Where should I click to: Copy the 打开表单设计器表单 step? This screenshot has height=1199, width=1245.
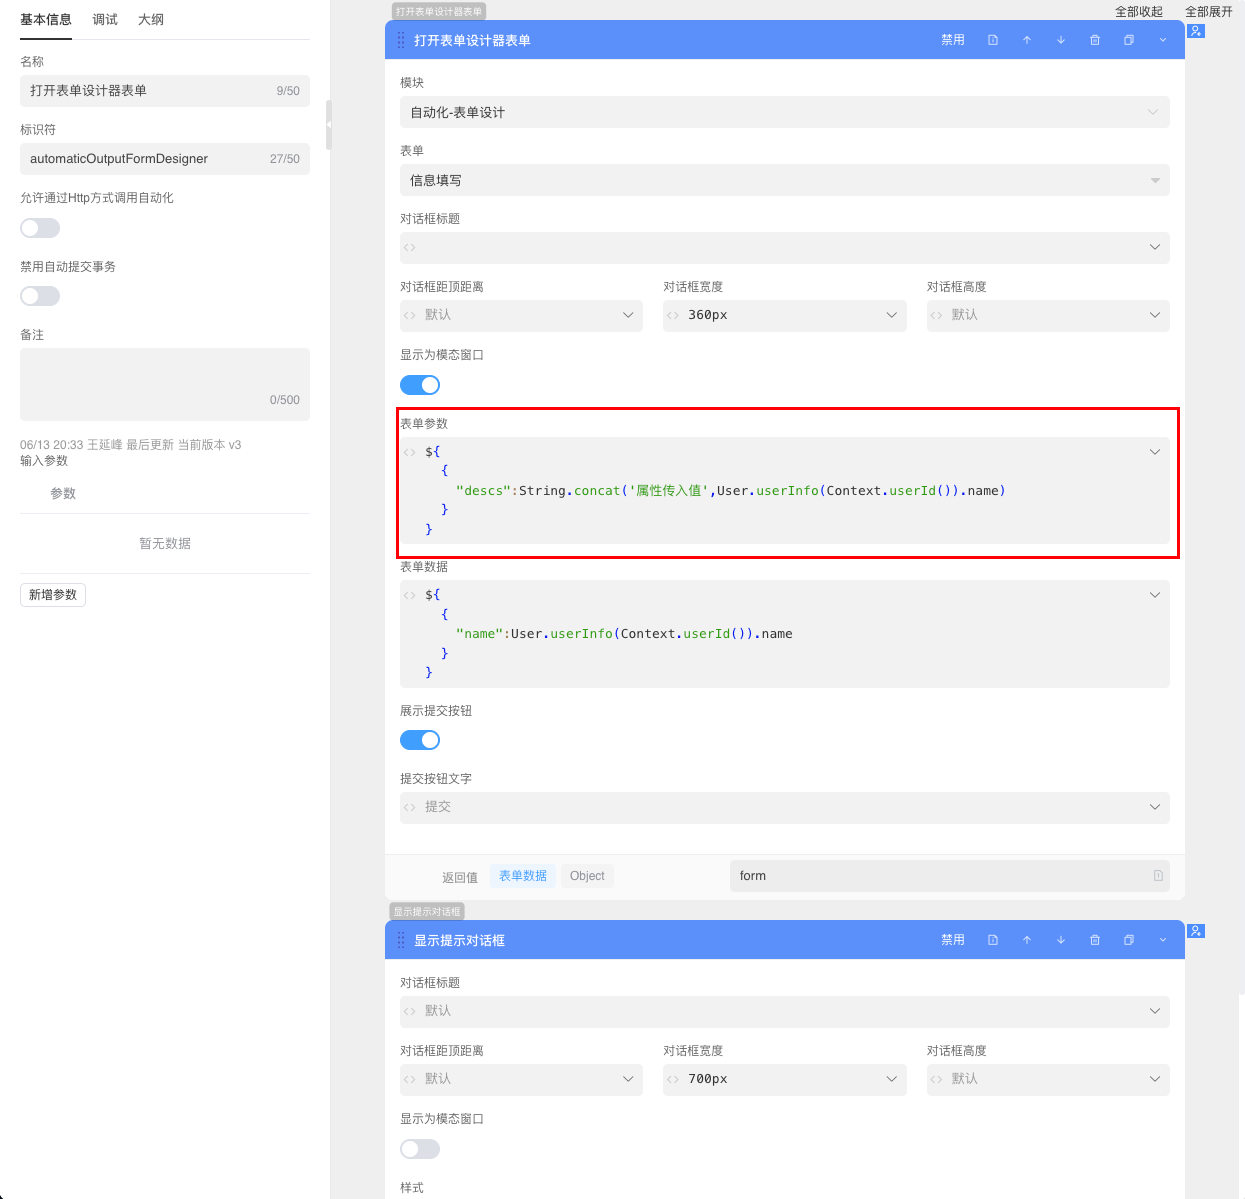(1129, 40)
